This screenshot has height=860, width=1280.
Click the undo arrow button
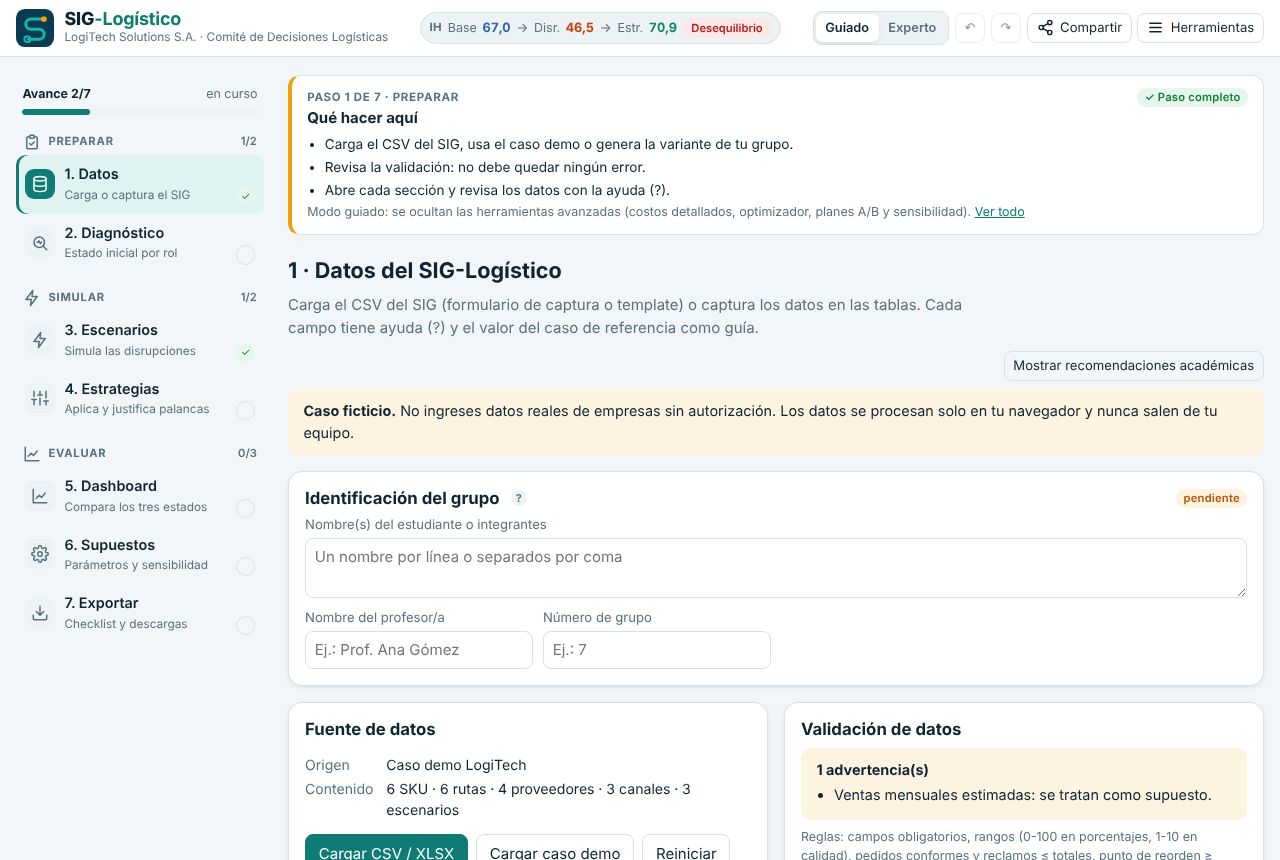(969, 28)
